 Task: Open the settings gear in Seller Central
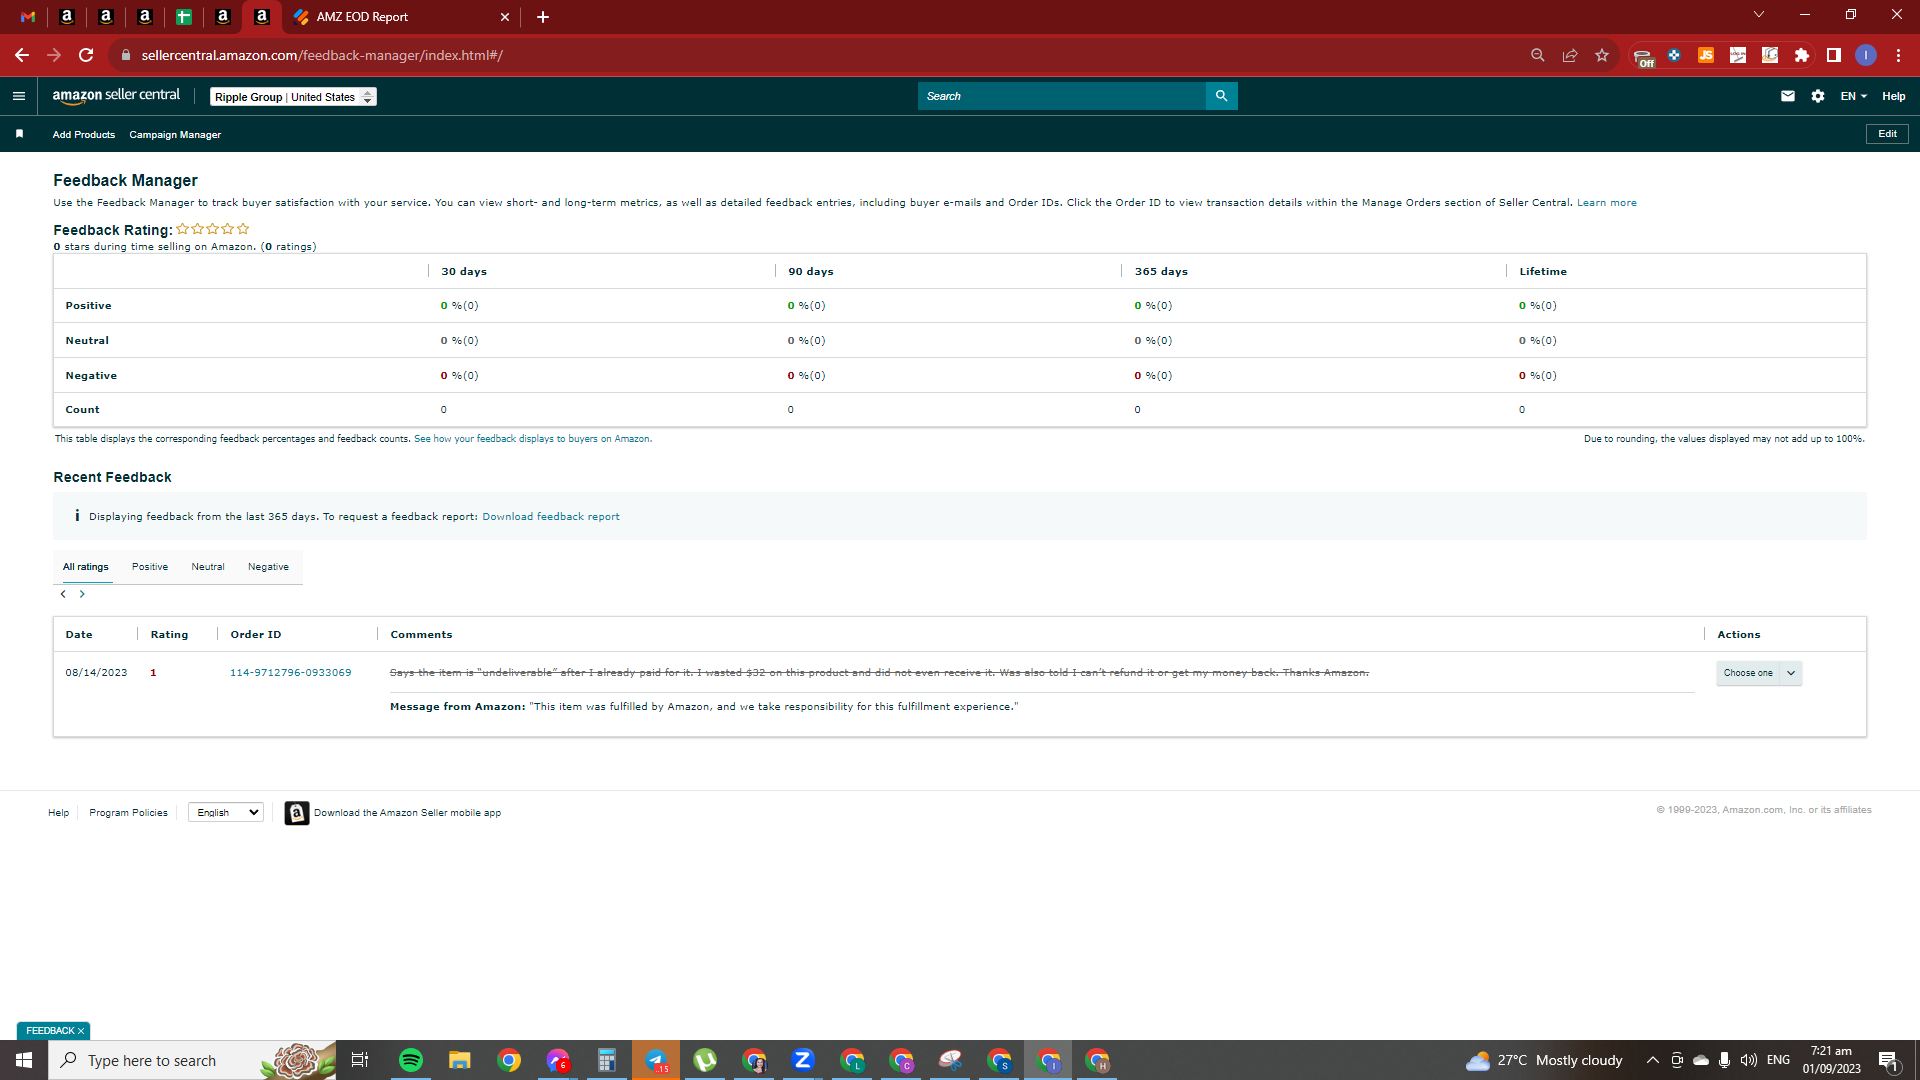(1818, 96)
